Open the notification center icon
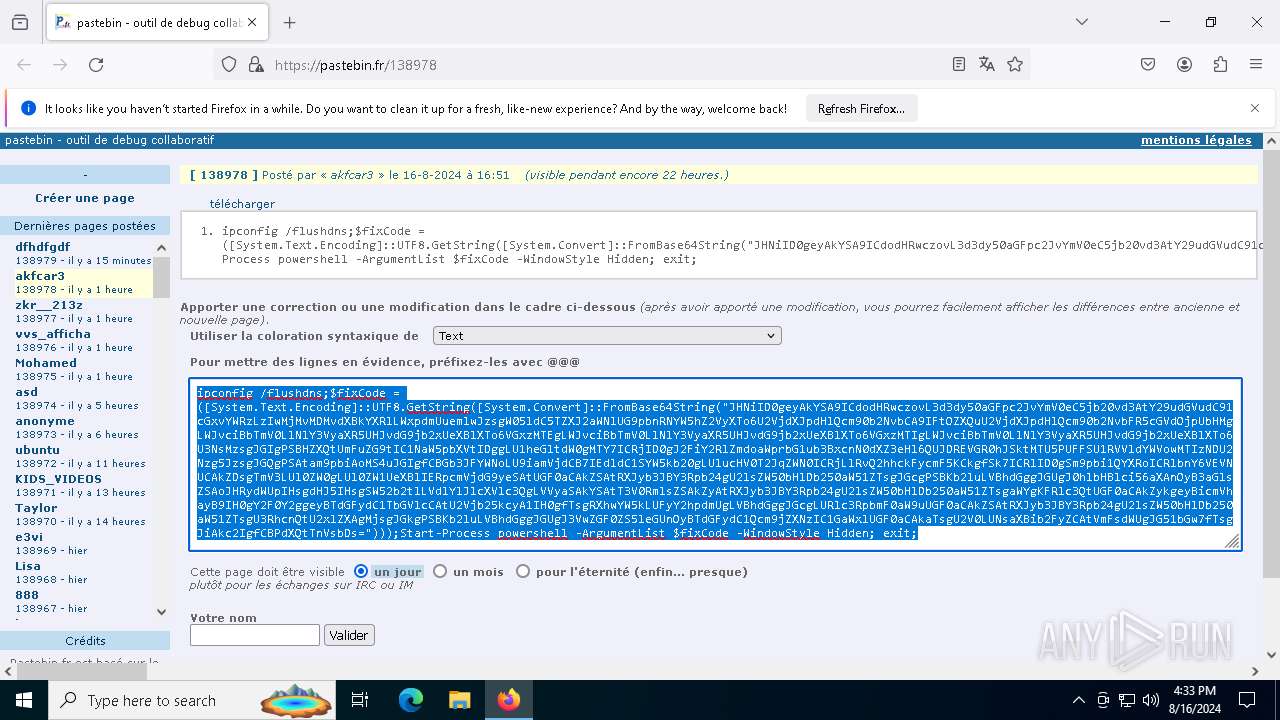 1247,700
